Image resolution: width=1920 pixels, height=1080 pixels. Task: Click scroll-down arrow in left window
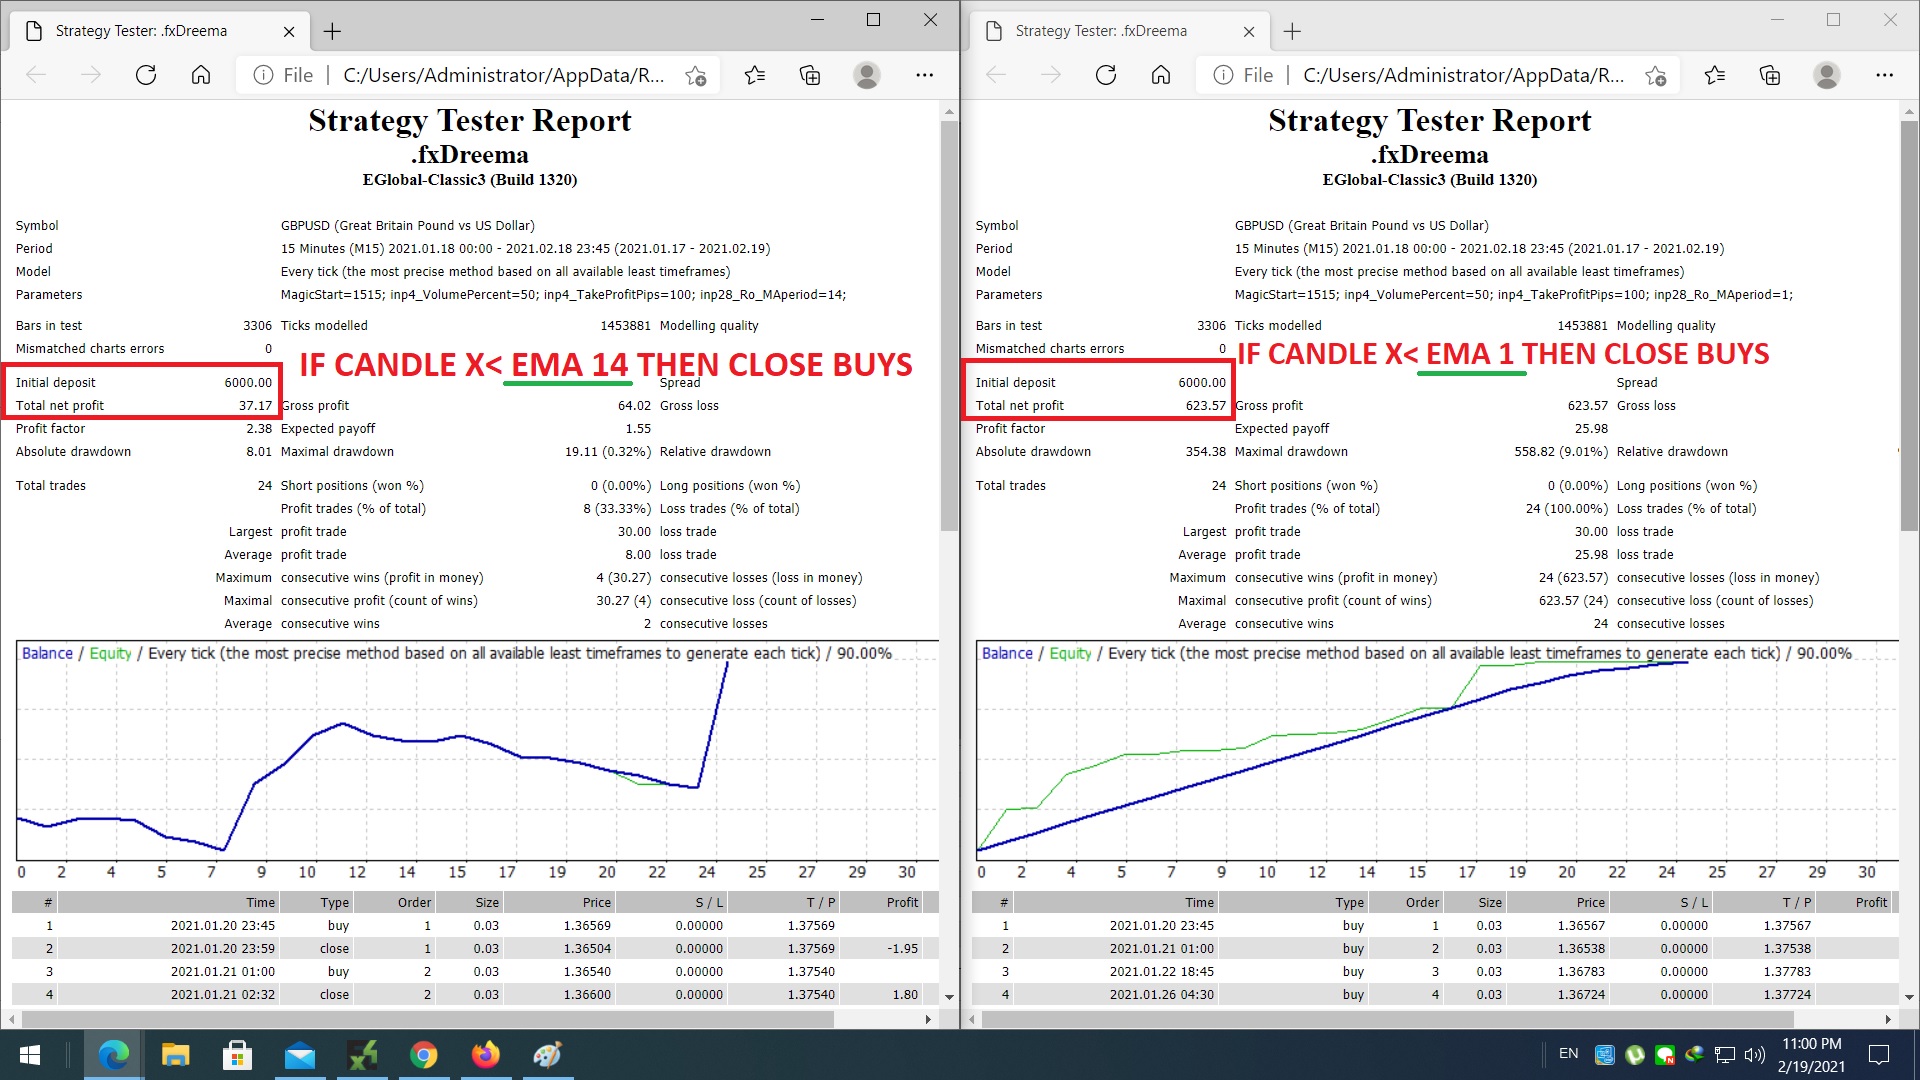(x=949, y=997)
